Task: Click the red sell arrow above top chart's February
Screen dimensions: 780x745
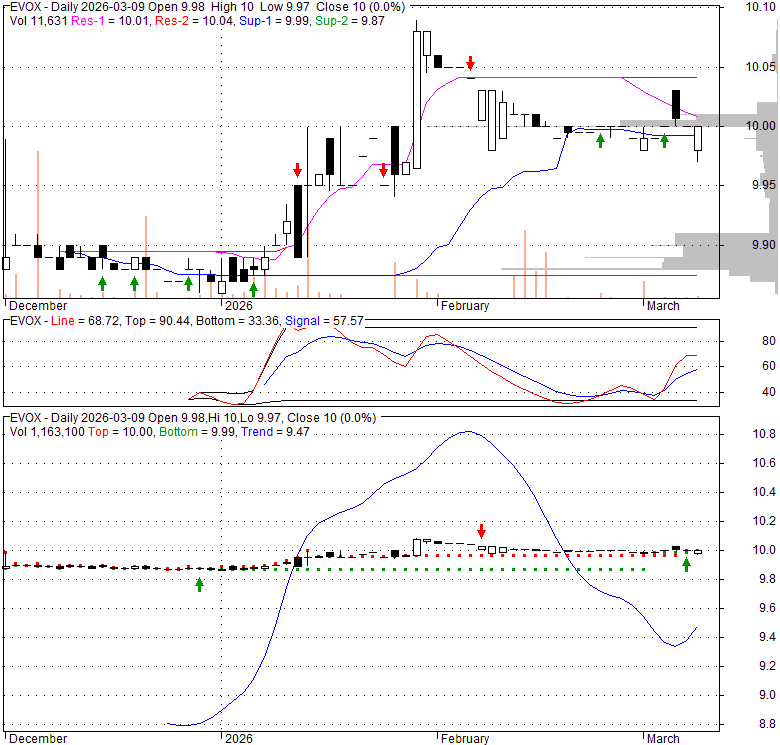Action: [x=471, y=63]
